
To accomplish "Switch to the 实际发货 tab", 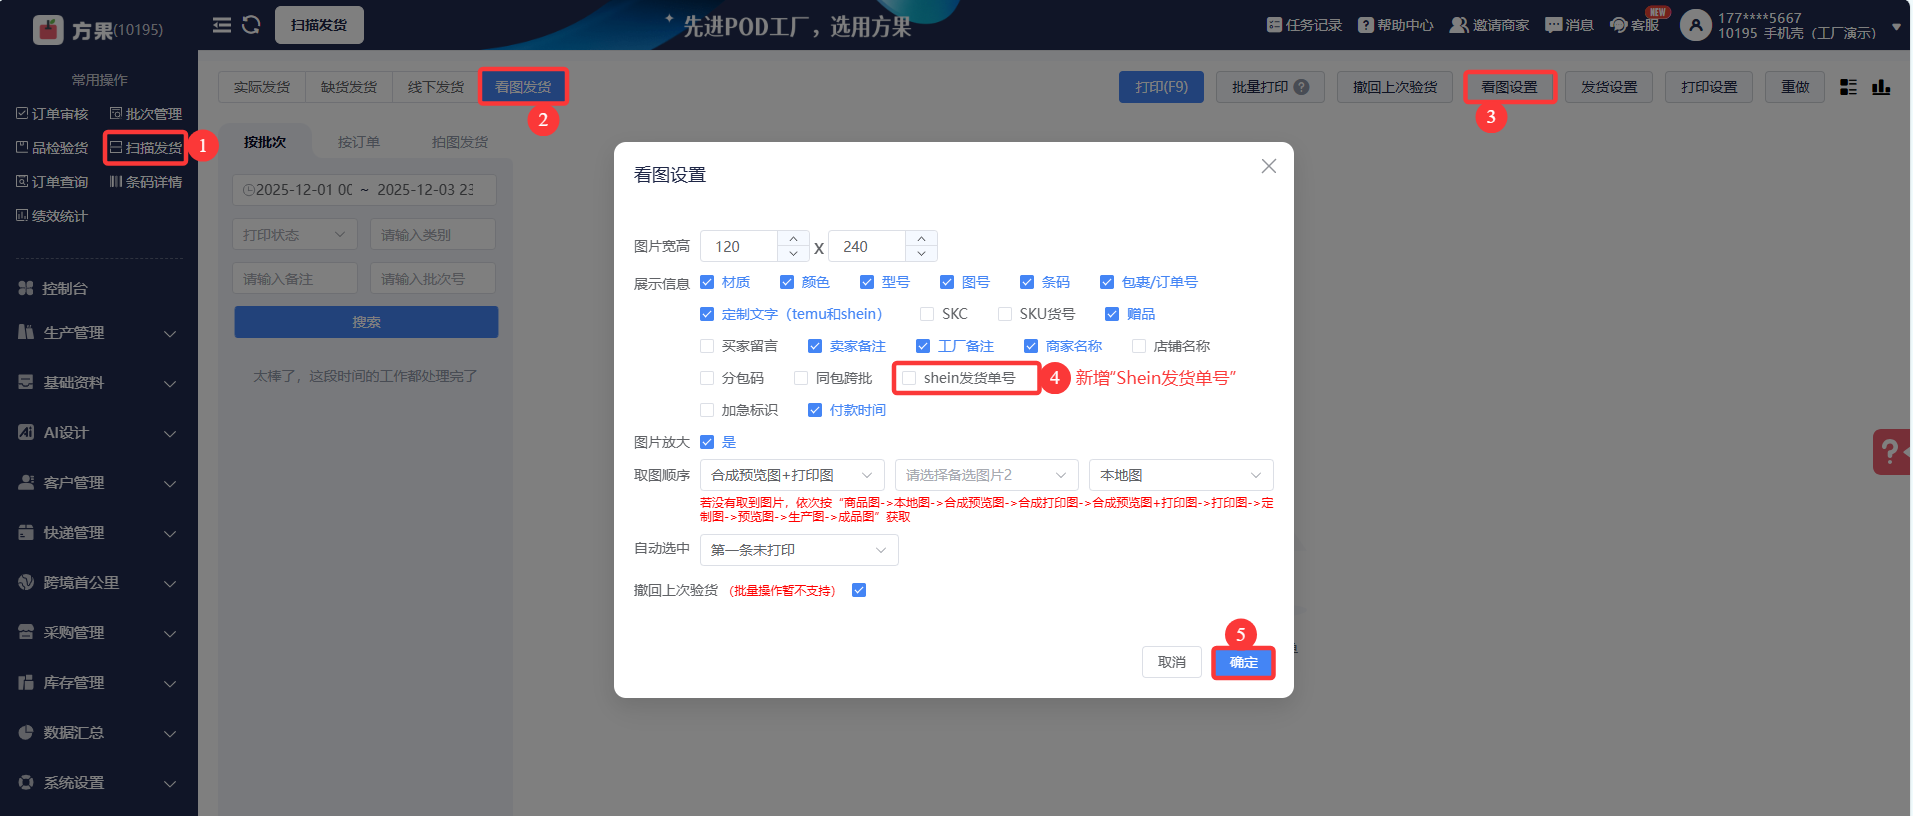I will coord(262,87).
